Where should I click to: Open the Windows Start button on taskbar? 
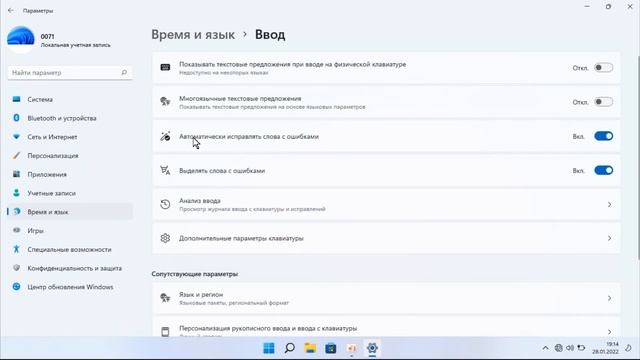point(269,348)
